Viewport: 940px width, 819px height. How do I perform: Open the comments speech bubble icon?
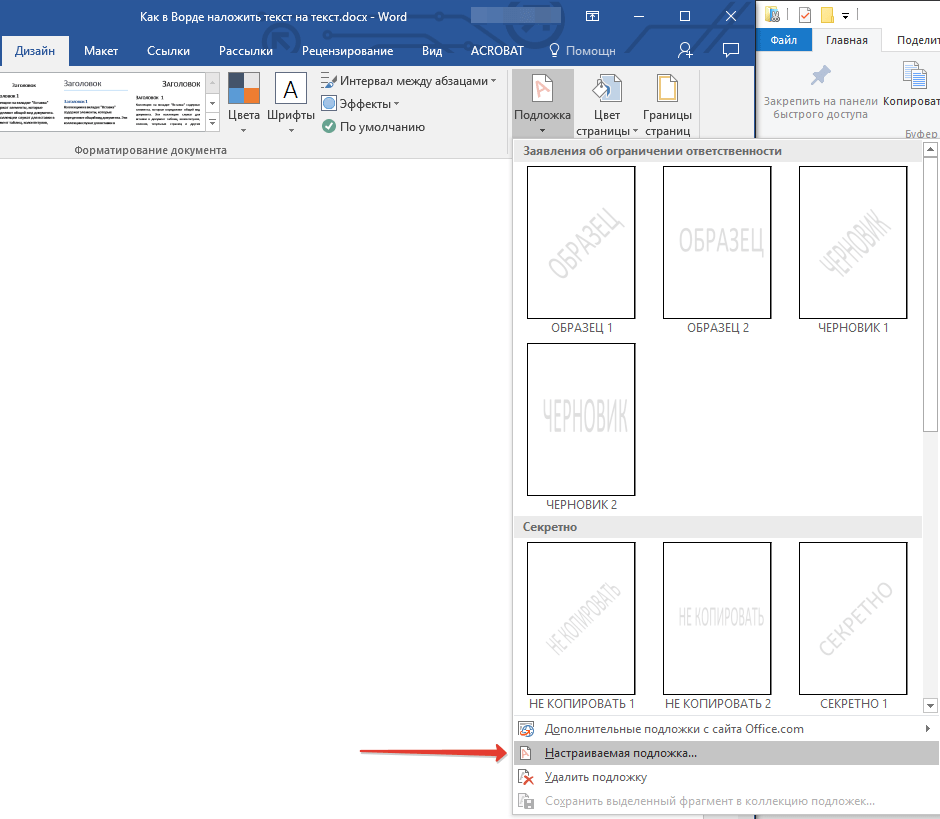click(731, 50)
